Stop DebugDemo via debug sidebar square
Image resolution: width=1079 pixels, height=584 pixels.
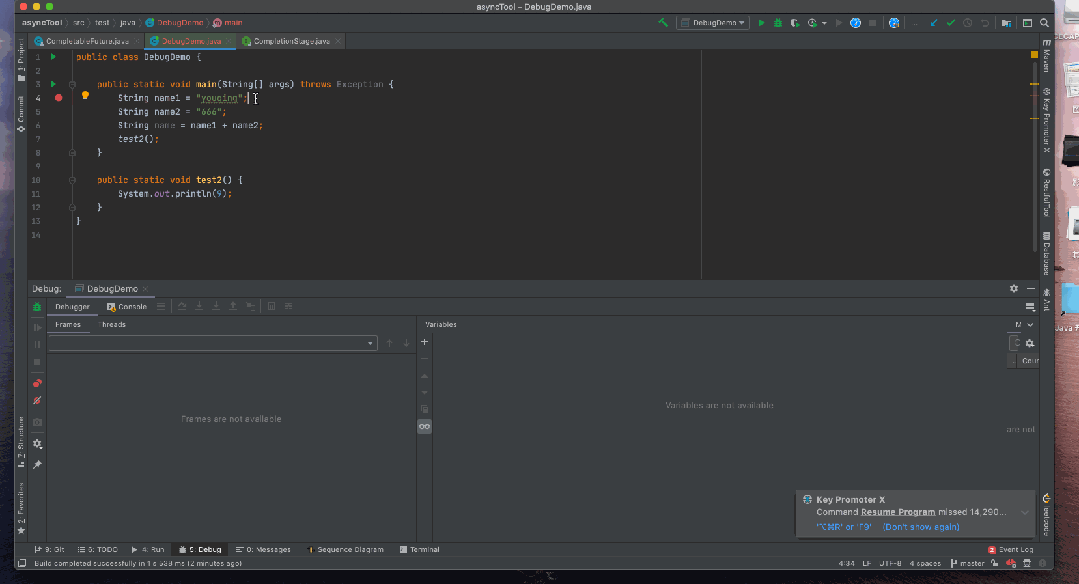(37, 362)
